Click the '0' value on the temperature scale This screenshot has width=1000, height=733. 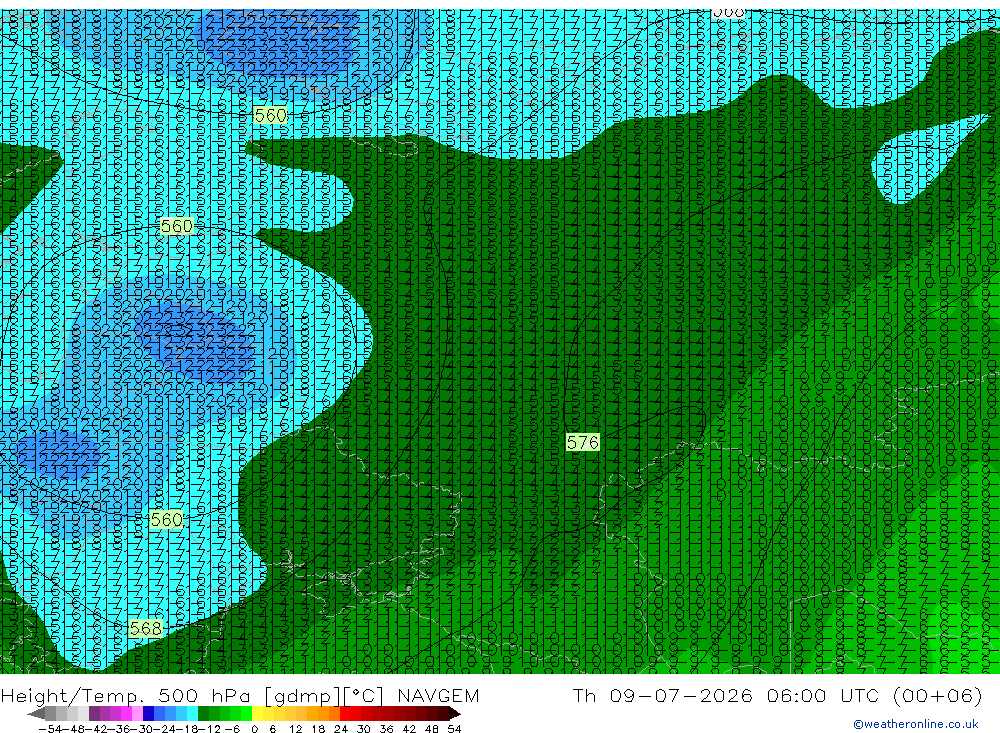pyautogui.click(x=254, y=729)
